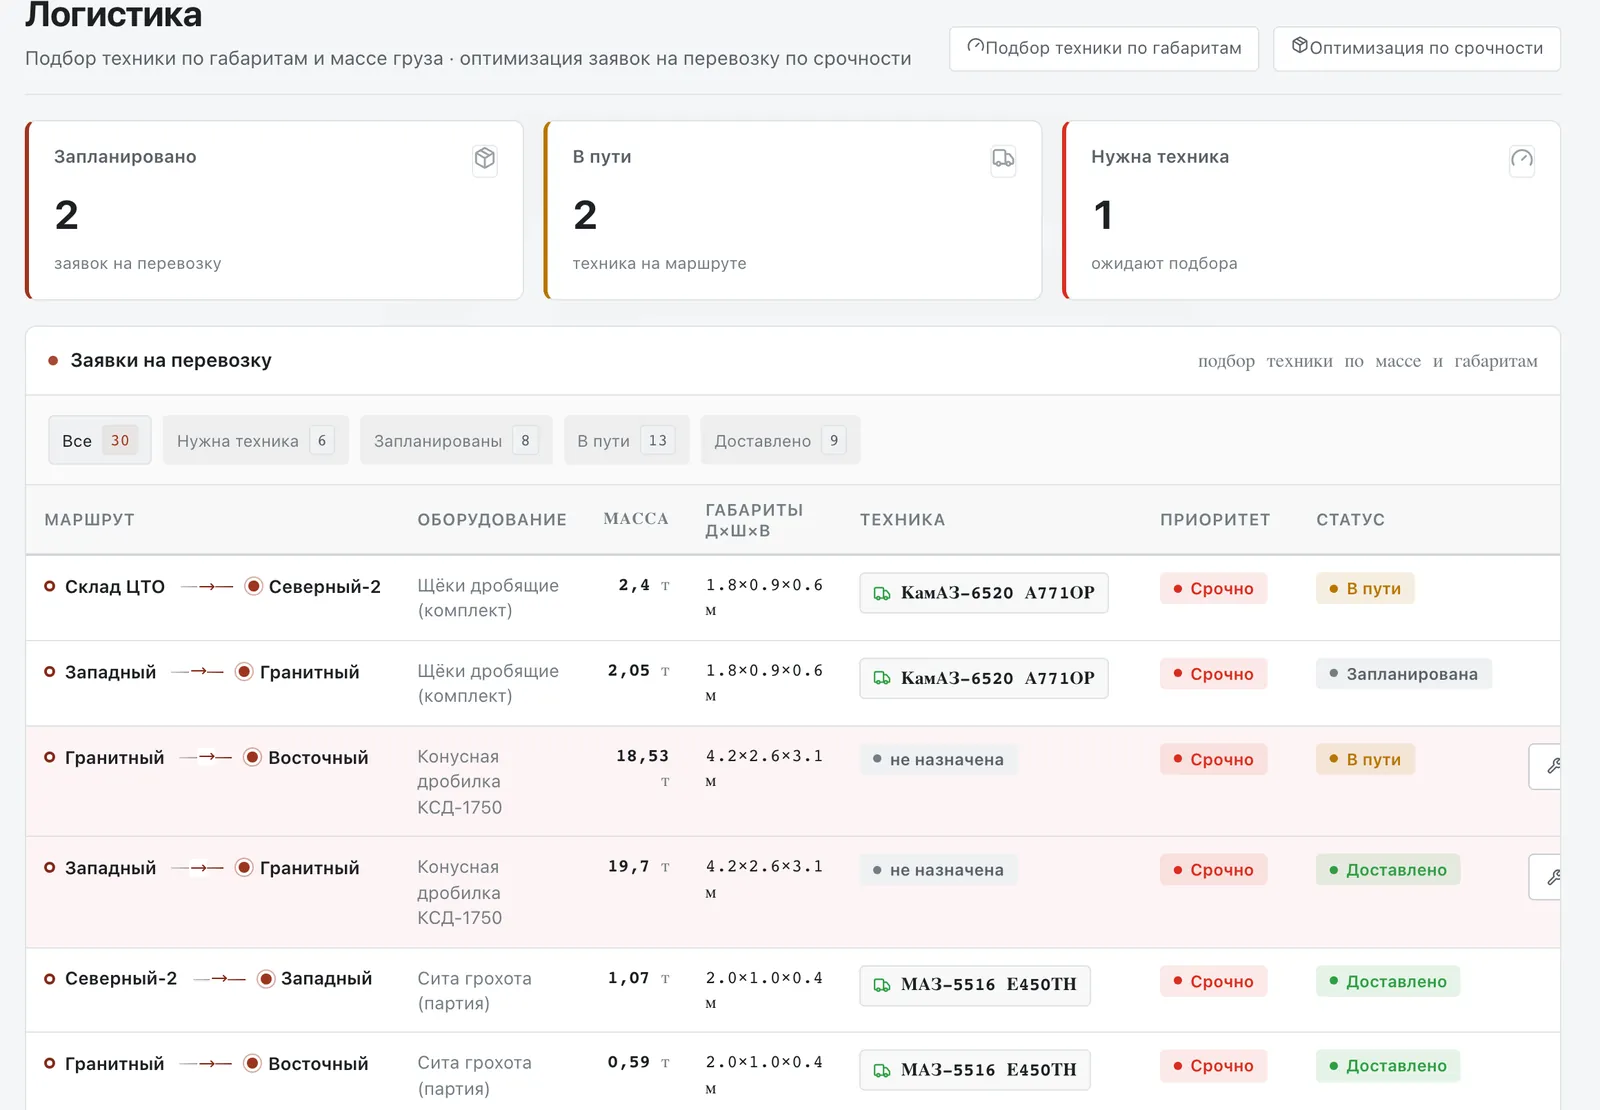Click wrench button in Гранитный–Восточный КСД-1750 row
The image size is (1600, 1110).
point(1546,766)
